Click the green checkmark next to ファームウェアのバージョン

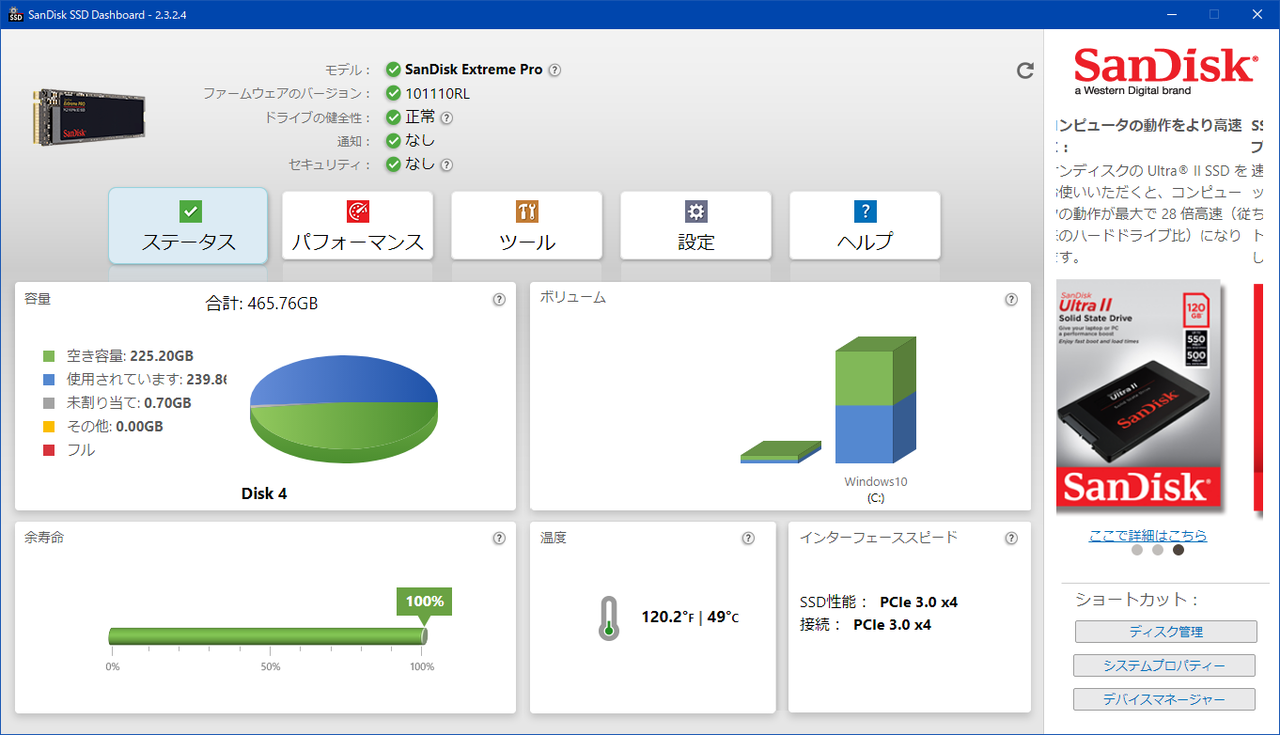[x=394, y=94]
